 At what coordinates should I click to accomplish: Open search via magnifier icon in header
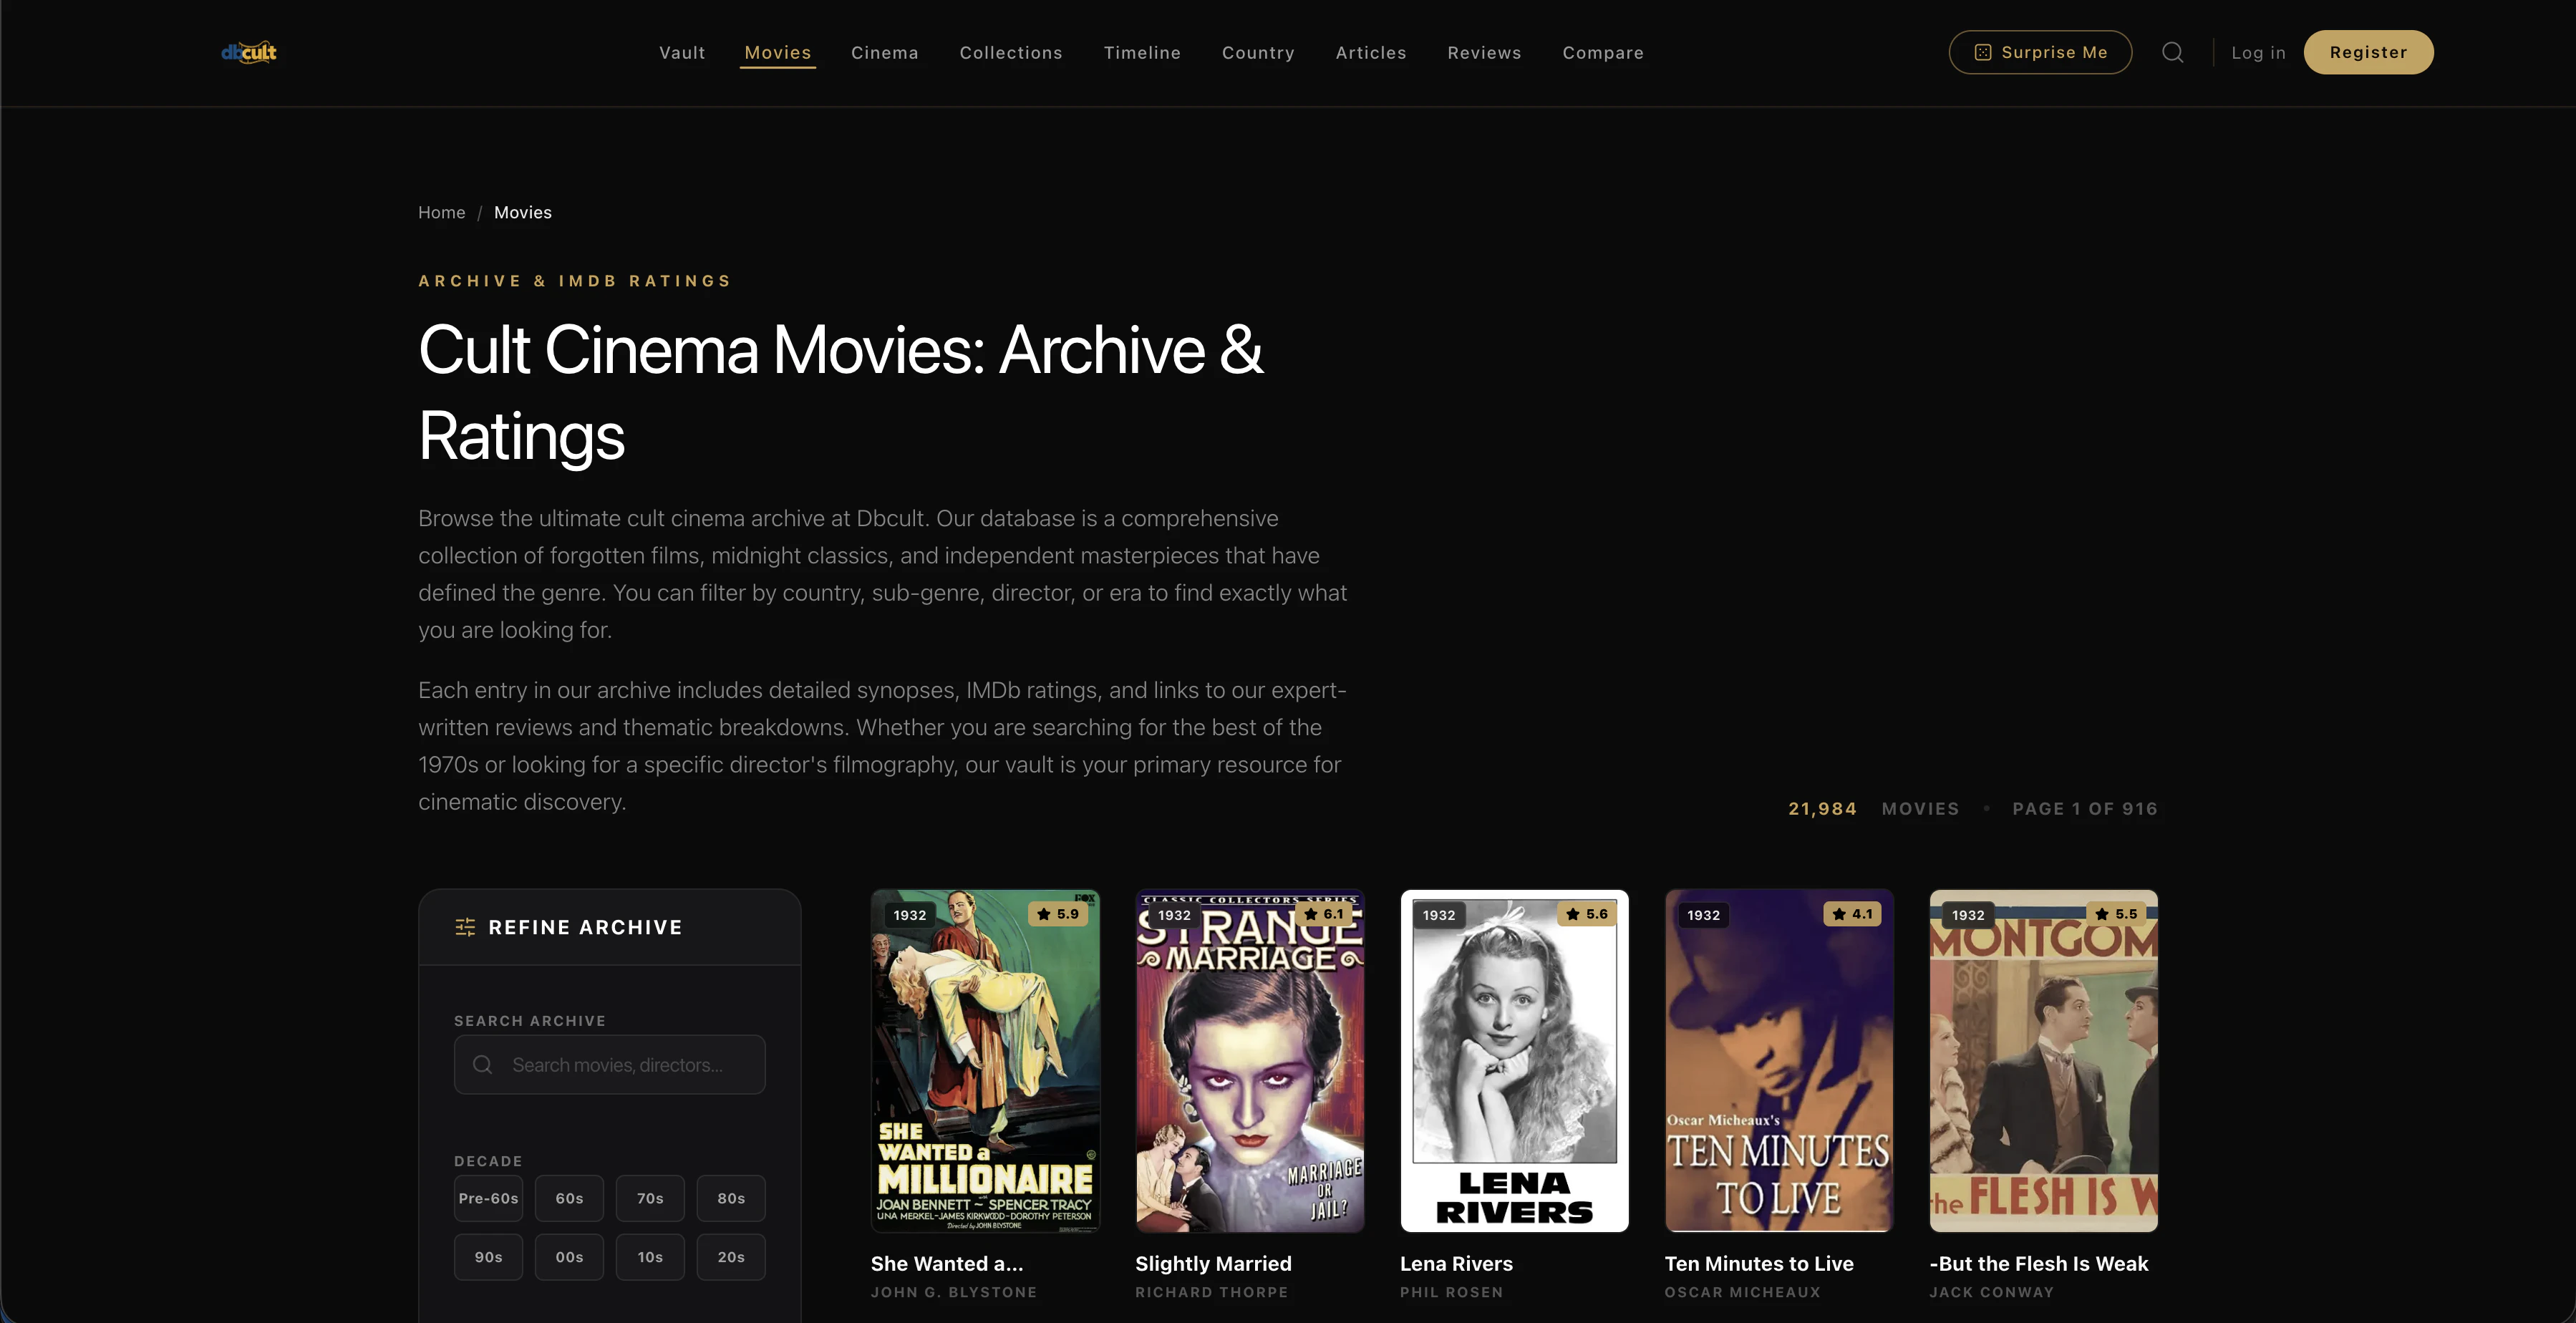[x=2172, y=52]
